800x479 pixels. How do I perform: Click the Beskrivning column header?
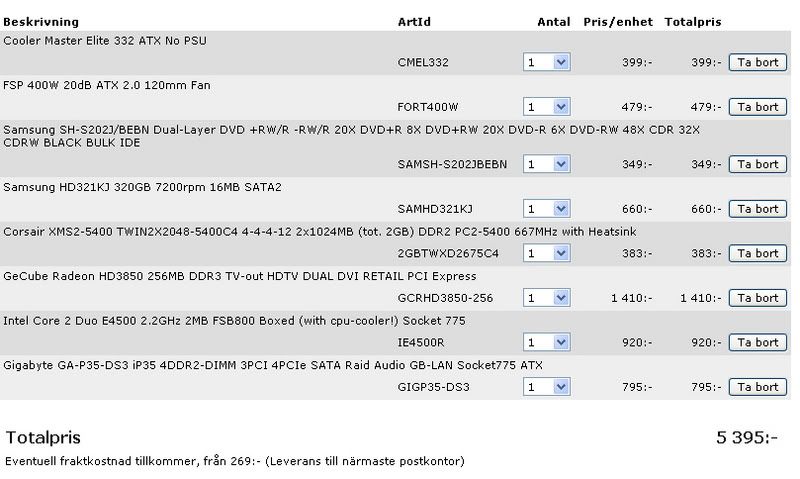(x=41, y=21)
